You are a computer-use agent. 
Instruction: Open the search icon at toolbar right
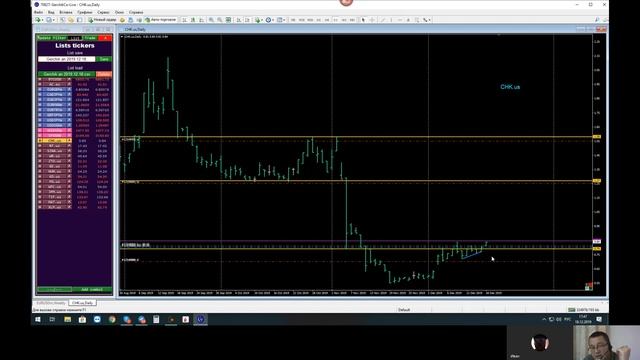coord(597,20)
